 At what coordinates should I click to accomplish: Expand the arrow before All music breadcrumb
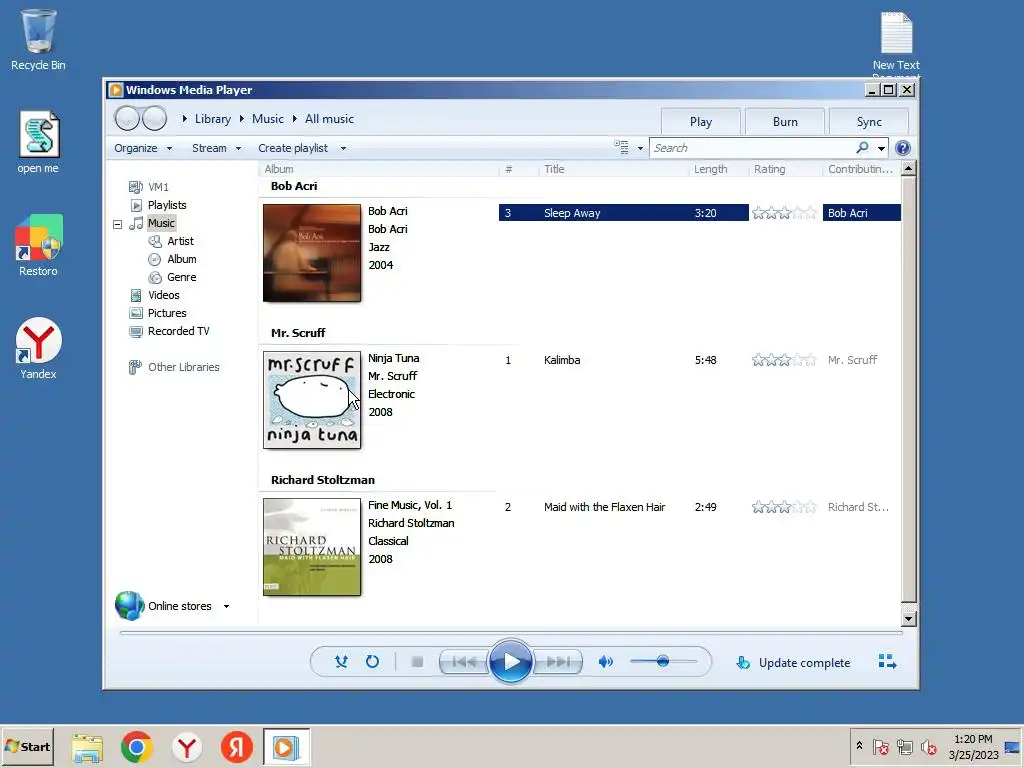295,119
